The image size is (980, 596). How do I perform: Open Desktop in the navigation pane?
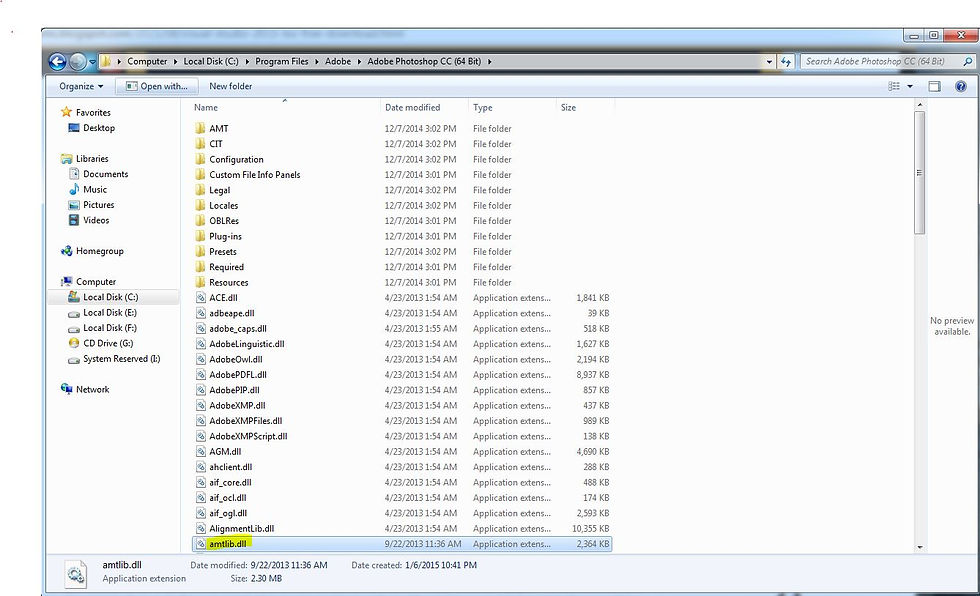99,127
